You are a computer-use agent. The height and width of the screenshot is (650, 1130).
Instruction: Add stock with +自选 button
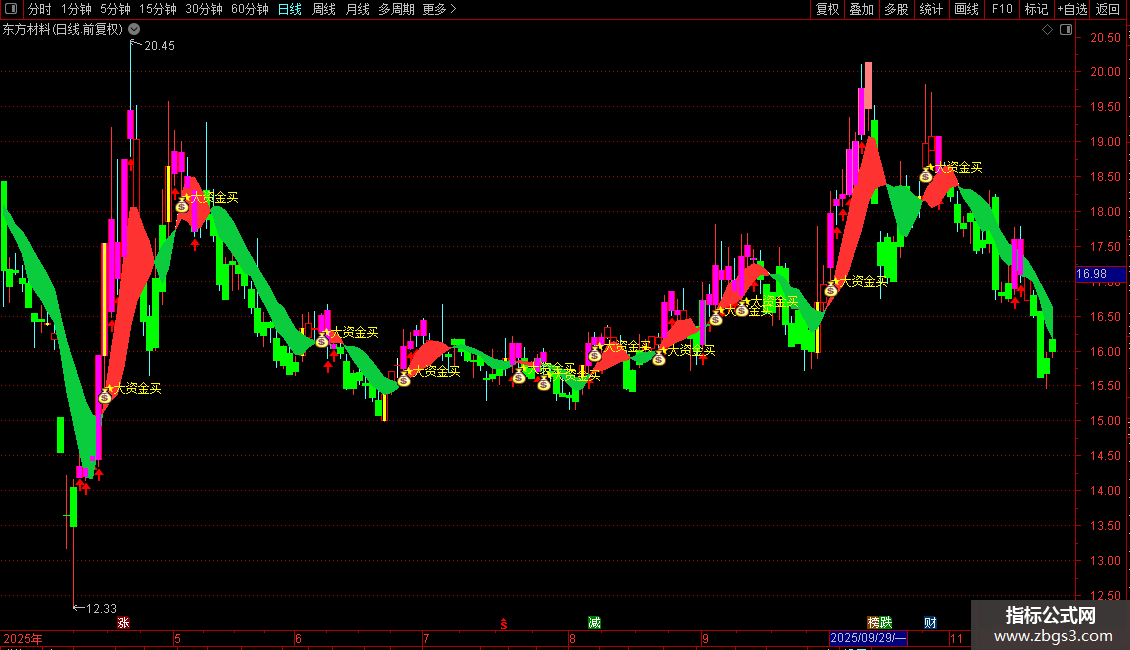(x=1072, y=9)
